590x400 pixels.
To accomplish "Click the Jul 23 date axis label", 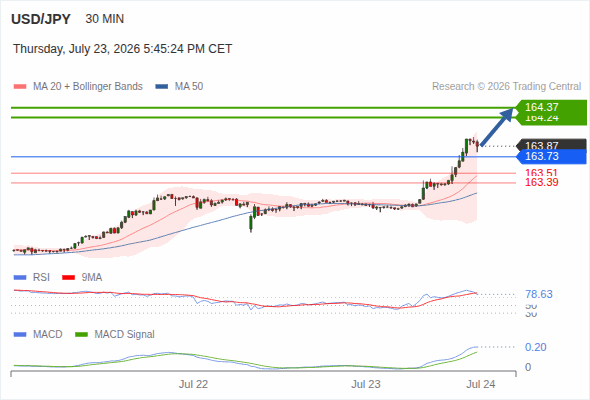I will coord(366,384).
